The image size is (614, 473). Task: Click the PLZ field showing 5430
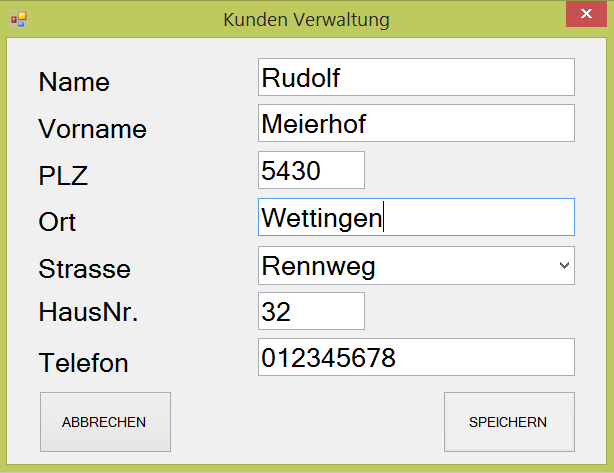tap(311, 171)
